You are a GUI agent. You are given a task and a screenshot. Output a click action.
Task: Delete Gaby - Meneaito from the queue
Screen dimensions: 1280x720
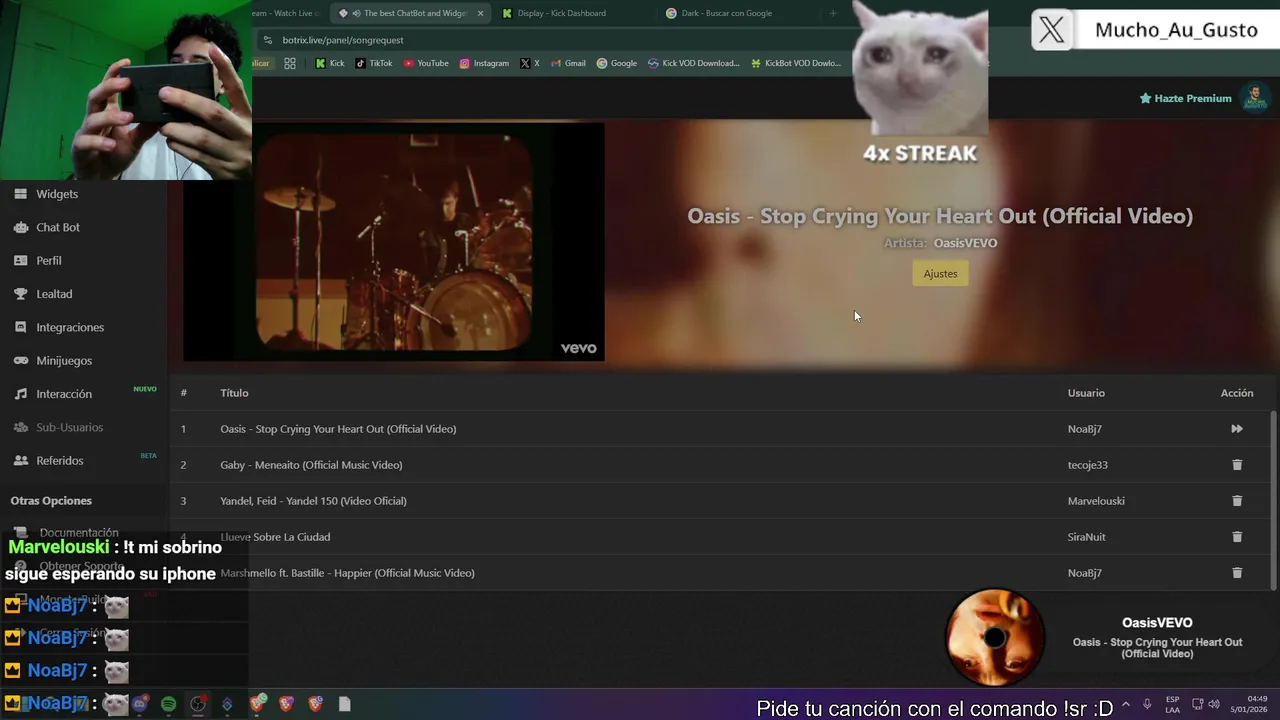click(x=1237, y=465)
